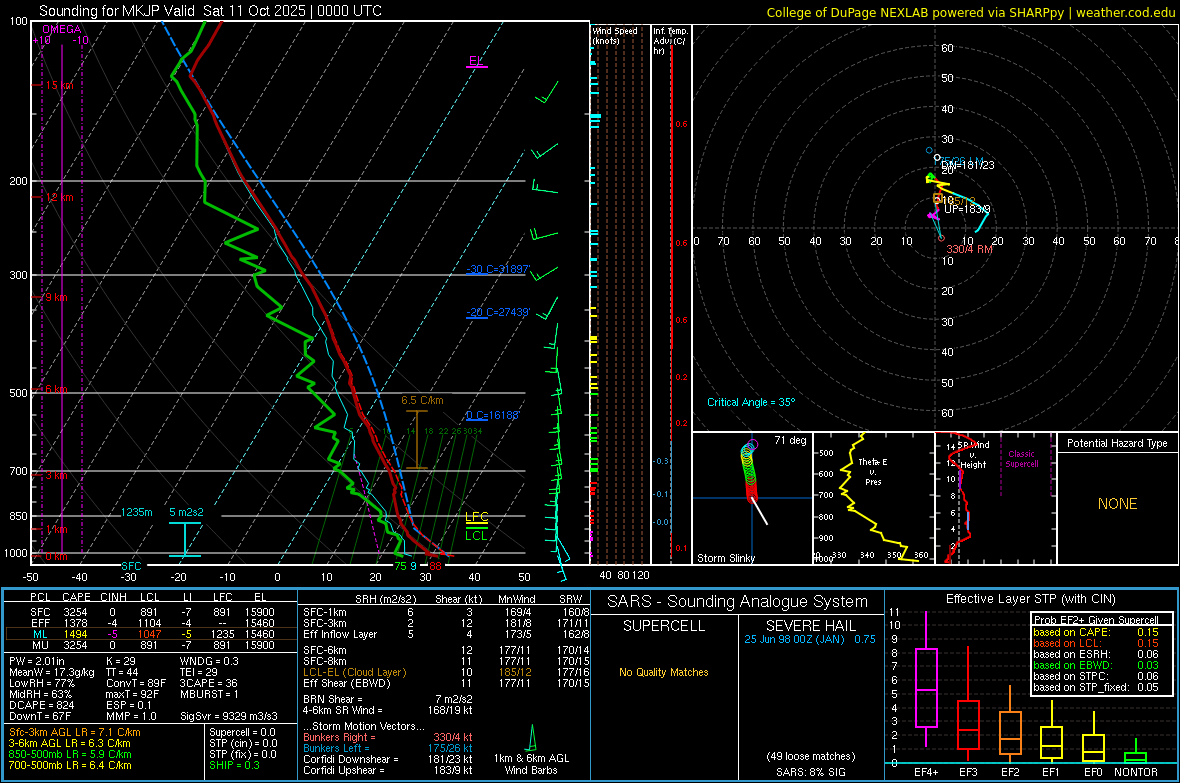Viewport: 1180px width, 783px height.
Task: Click the 'Potential Hazard Type' header
Action: point(1117,443)
